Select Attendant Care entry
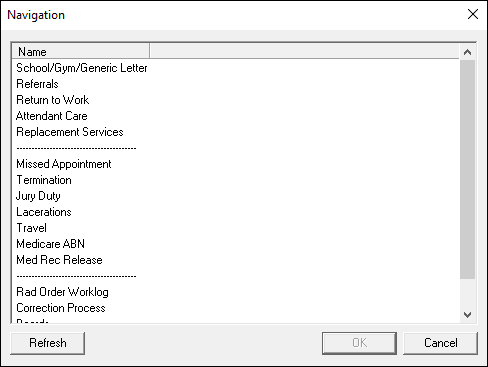The image size is (488, 367). [52, 116]
